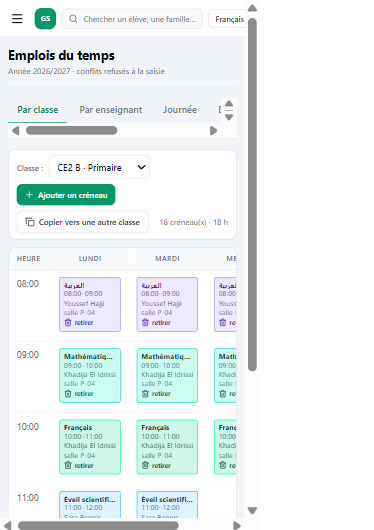Click plus icon on Ajouter un créneau
This screenshot has width=374, height=530.
point(29,195)
